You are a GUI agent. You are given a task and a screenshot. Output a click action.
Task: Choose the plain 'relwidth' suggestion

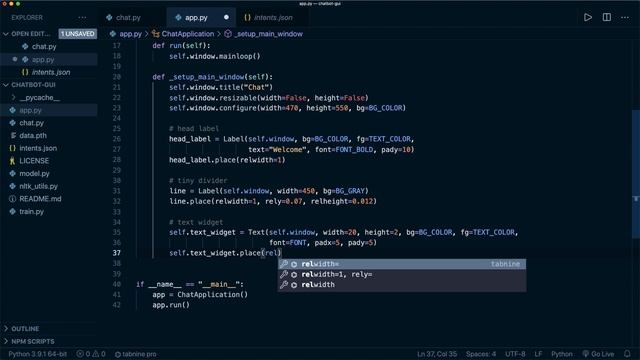(x=402, y=285)
